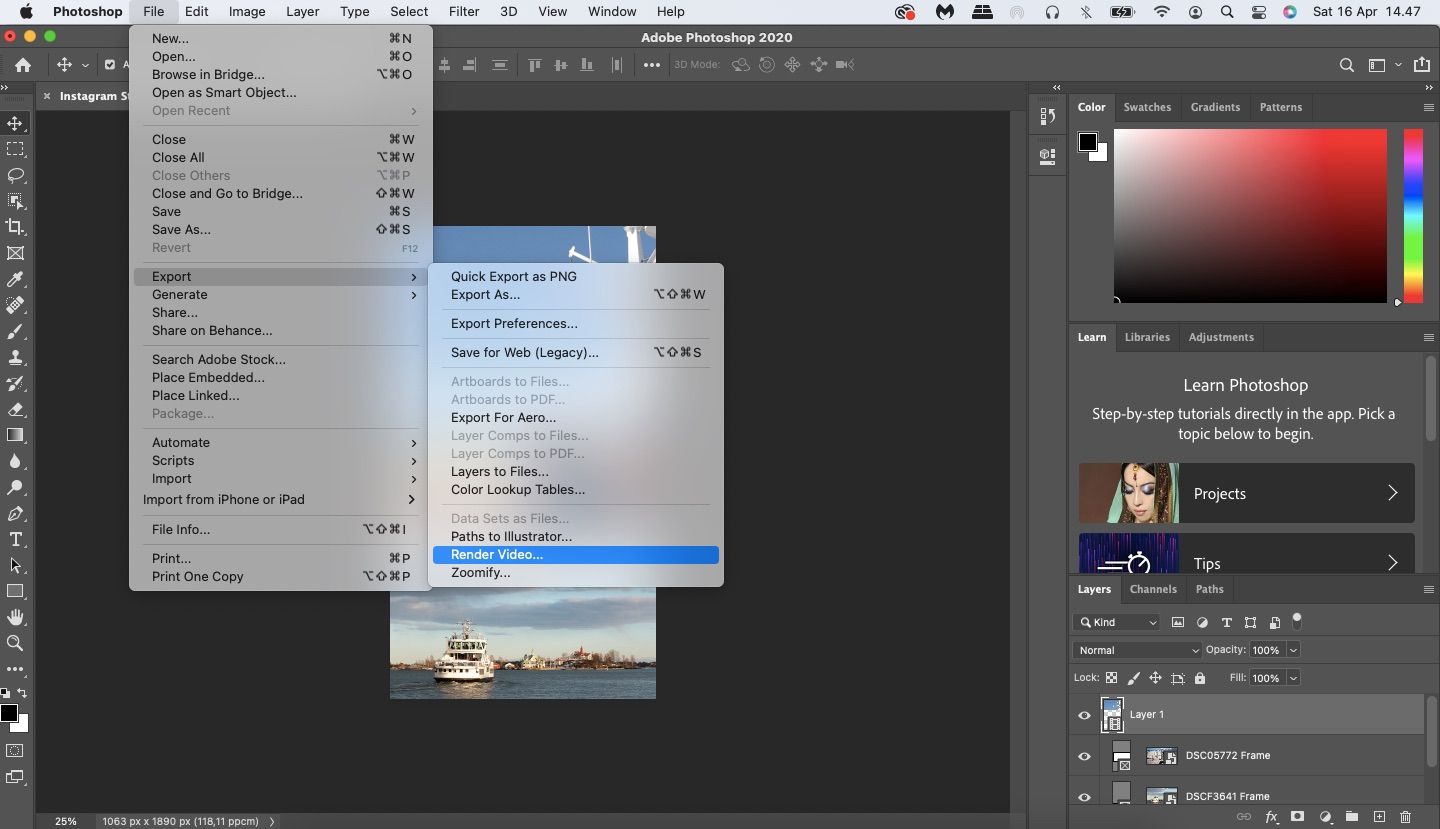Open the blending mode dropdown showing Normal
The image size is (1440, 829).
tap(1137, 650)
